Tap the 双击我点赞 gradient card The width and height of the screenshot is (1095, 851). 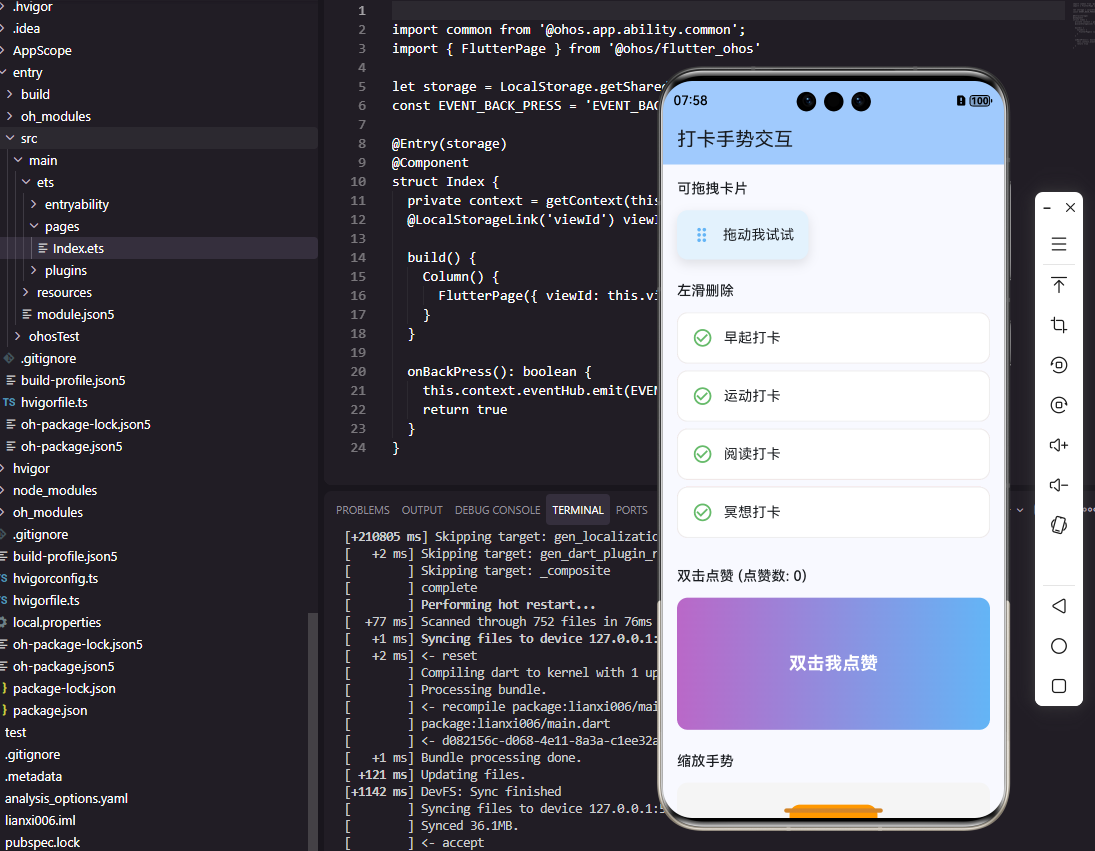point(833,663)
